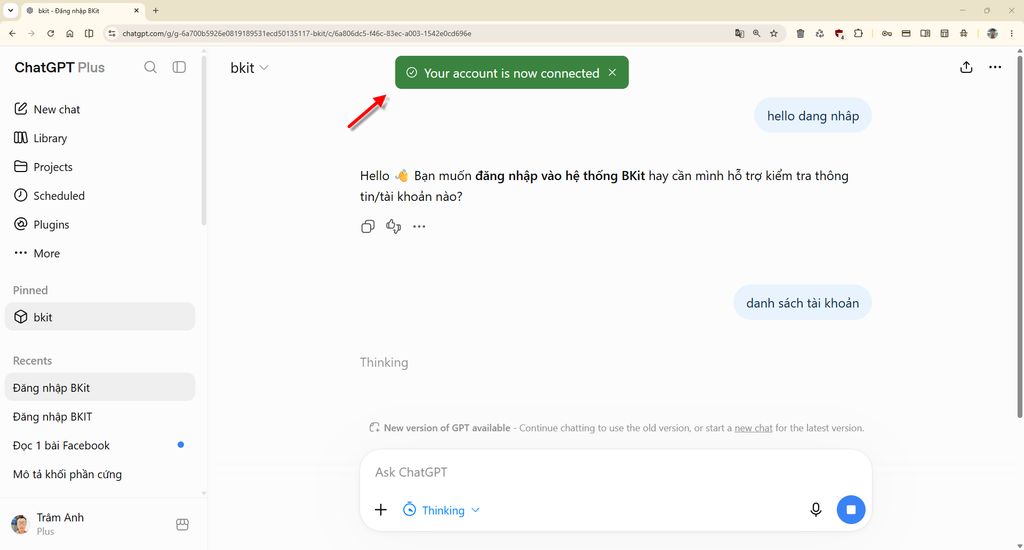This screenshot has height=550, width=1024.
Task: Collapse the sidebar with the panel icon
Action: click(x=179, y=67)
